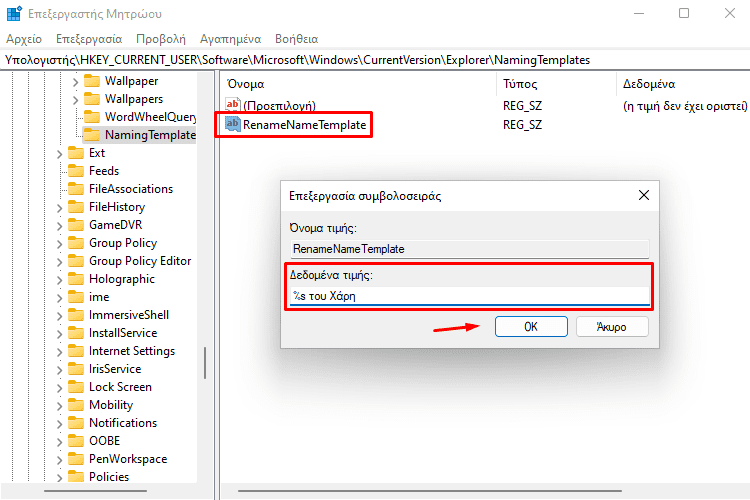Open the Επεξεργασία menu
The height and width of the screenshot is (500, 750).
[x=89, y=39]
